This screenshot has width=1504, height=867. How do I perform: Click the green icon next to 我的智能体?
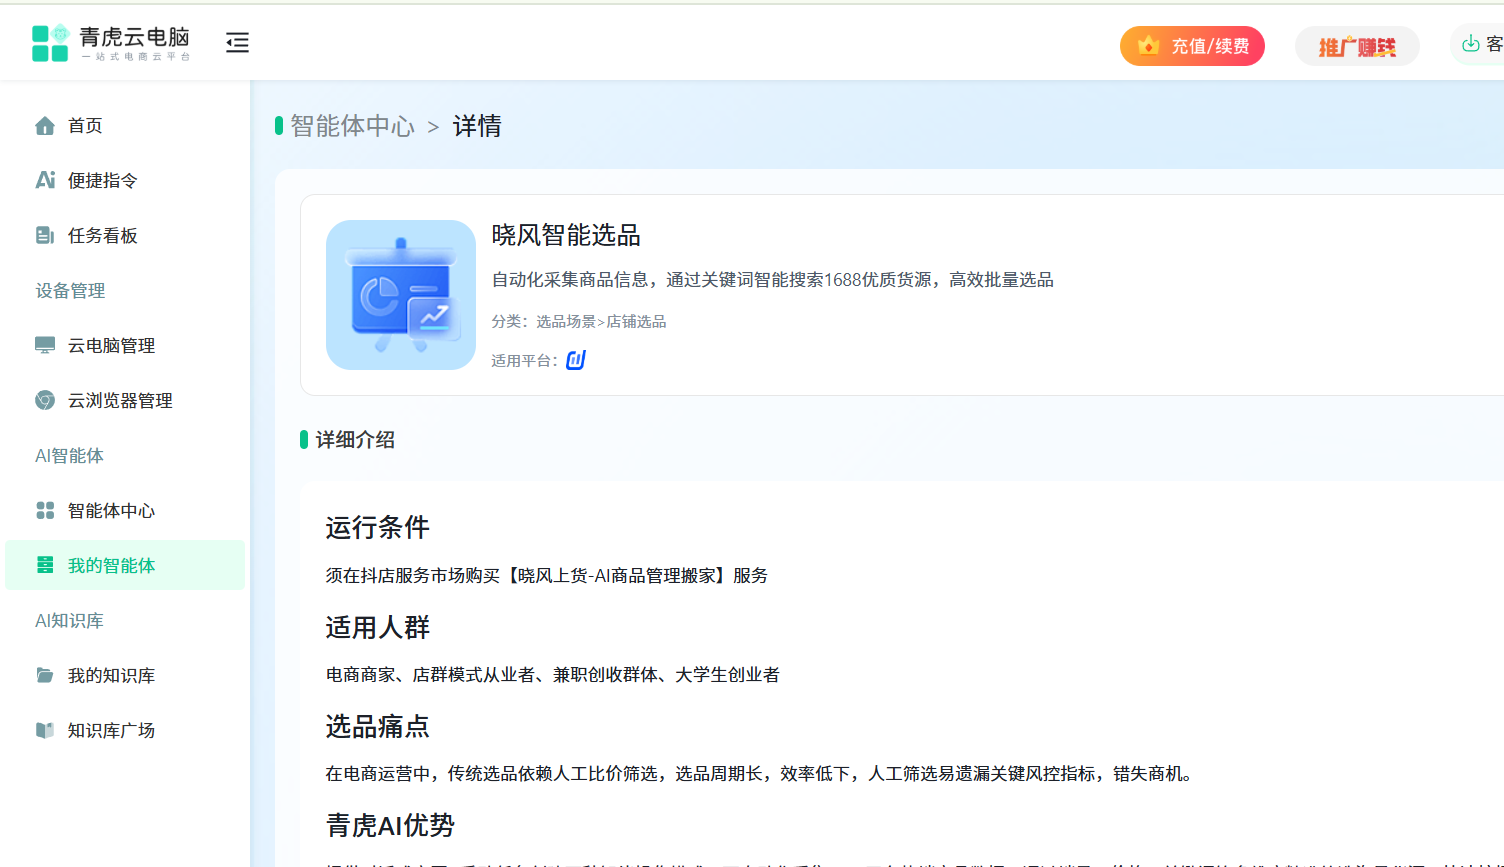click(45, 565)
